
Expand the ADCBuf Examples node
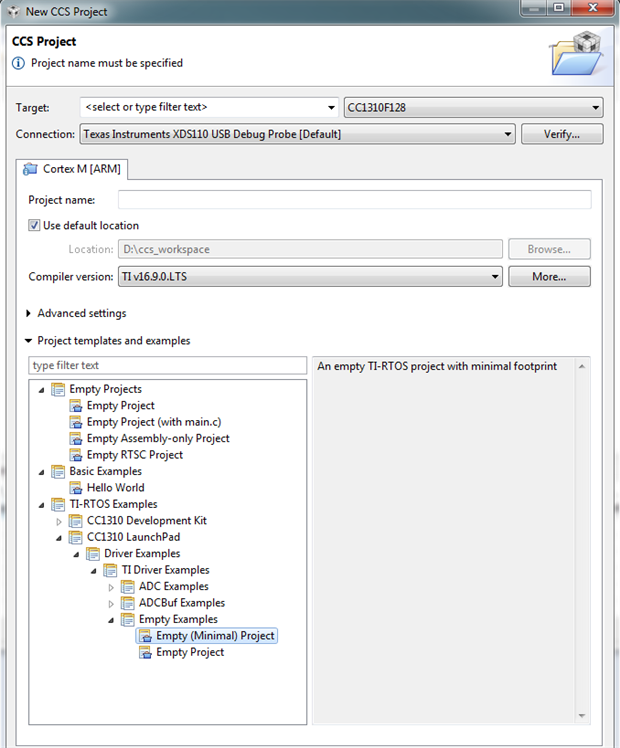pos(111,603)
